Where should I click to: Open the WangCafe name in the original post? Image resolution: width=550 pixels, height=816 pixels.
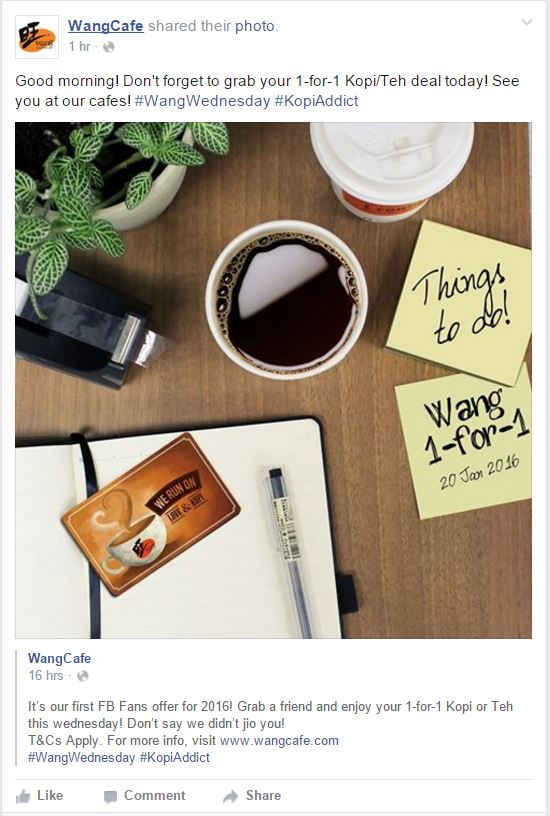tap(59, 658)
